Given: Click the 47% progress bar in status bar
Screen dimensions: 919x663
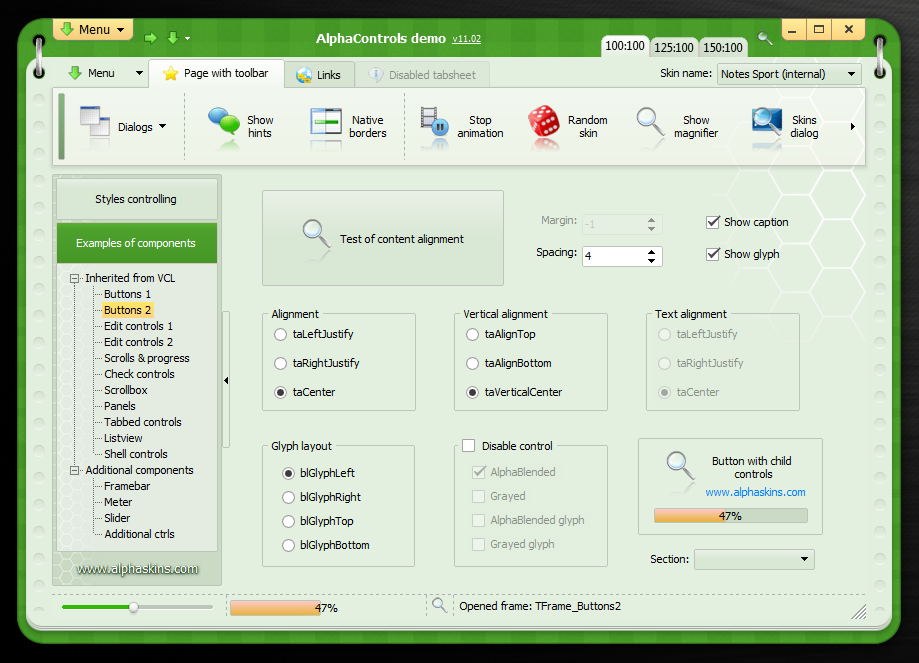Looking at the screenshot, I should [x=326, y=608].
